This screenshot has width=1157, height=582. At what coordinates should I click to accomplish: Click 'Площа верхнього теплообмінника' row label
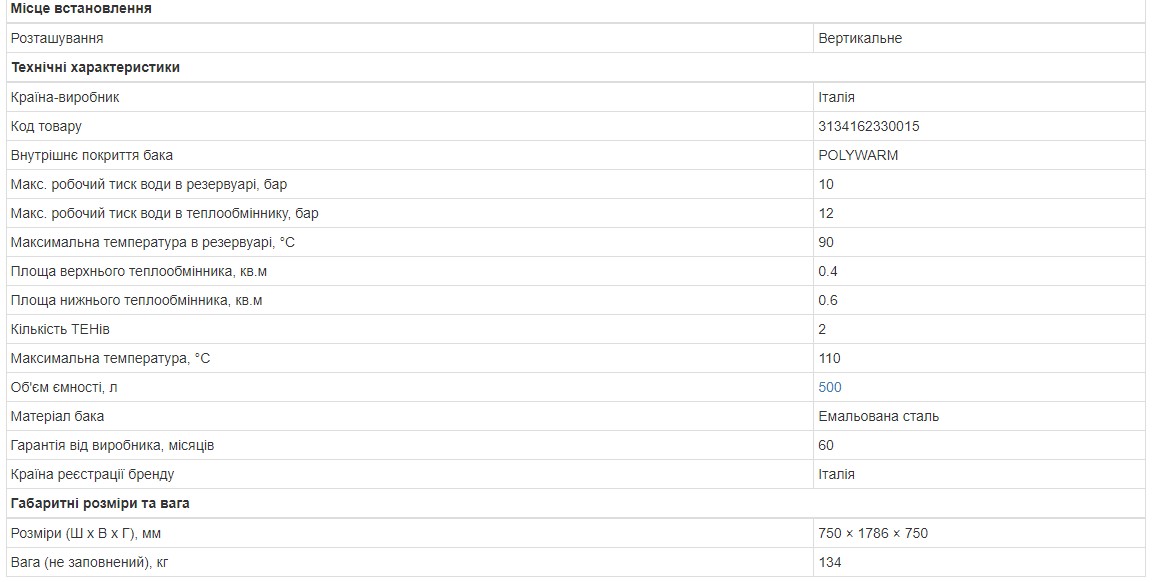click(138, 271)
